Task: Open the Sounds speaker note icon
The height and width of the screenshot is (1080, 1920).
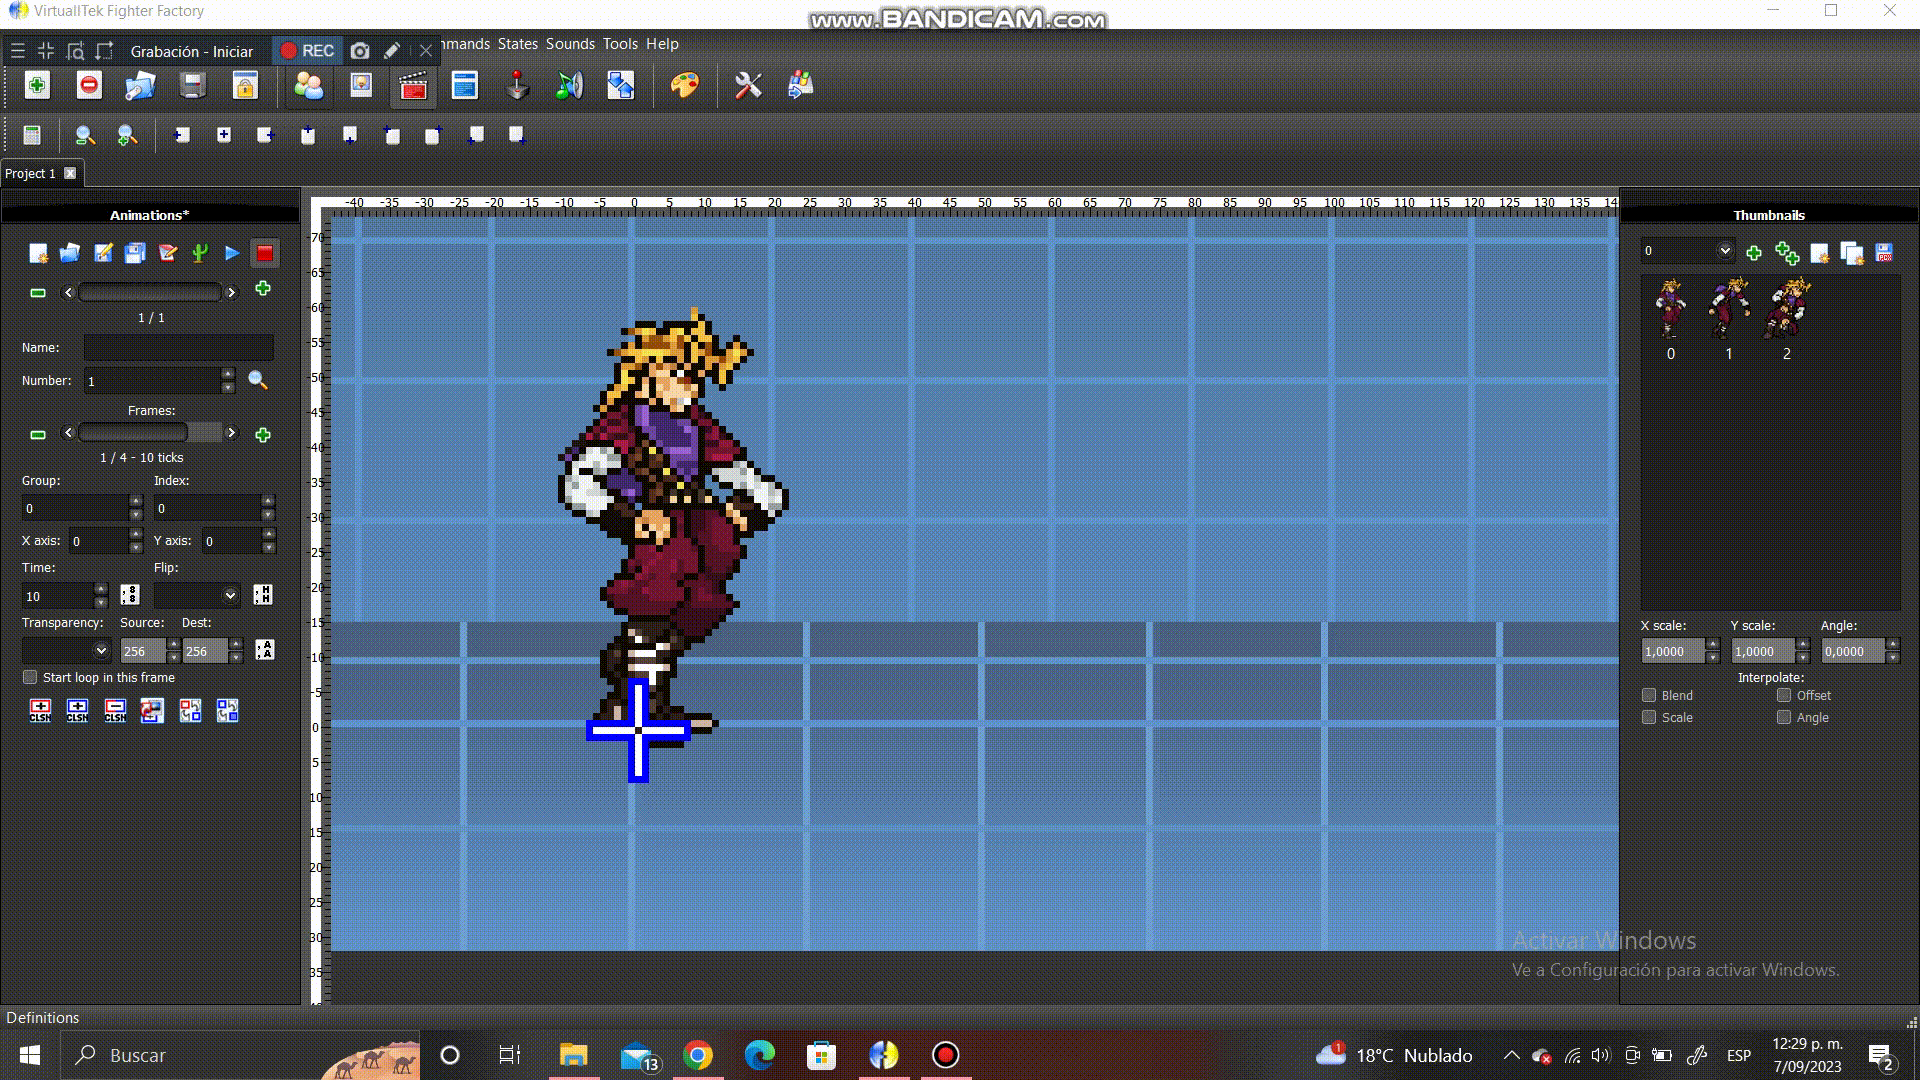Action: click(569, 86)
